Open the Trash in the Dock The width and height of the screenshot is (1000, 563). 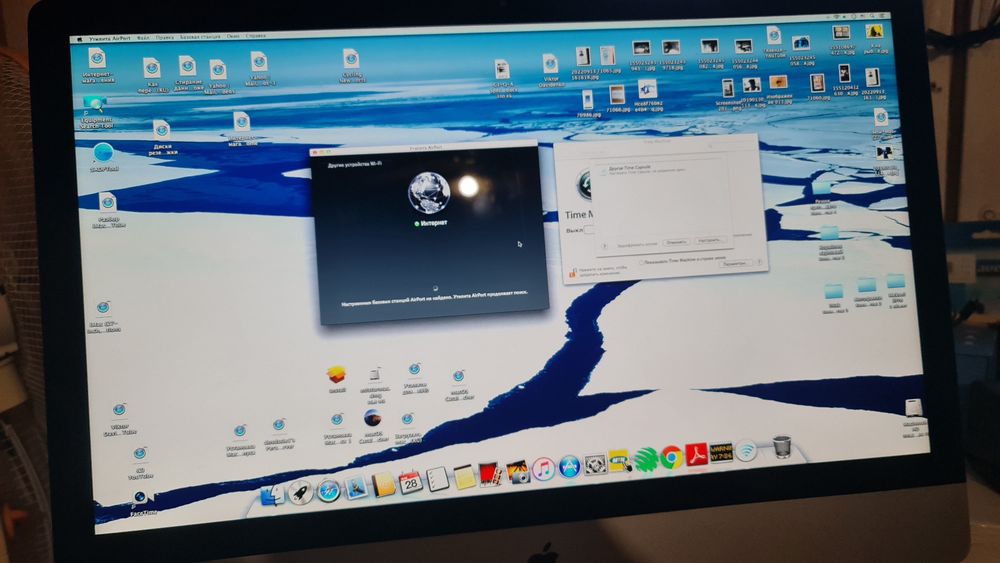pyautogui.click(x=782, y=446)
